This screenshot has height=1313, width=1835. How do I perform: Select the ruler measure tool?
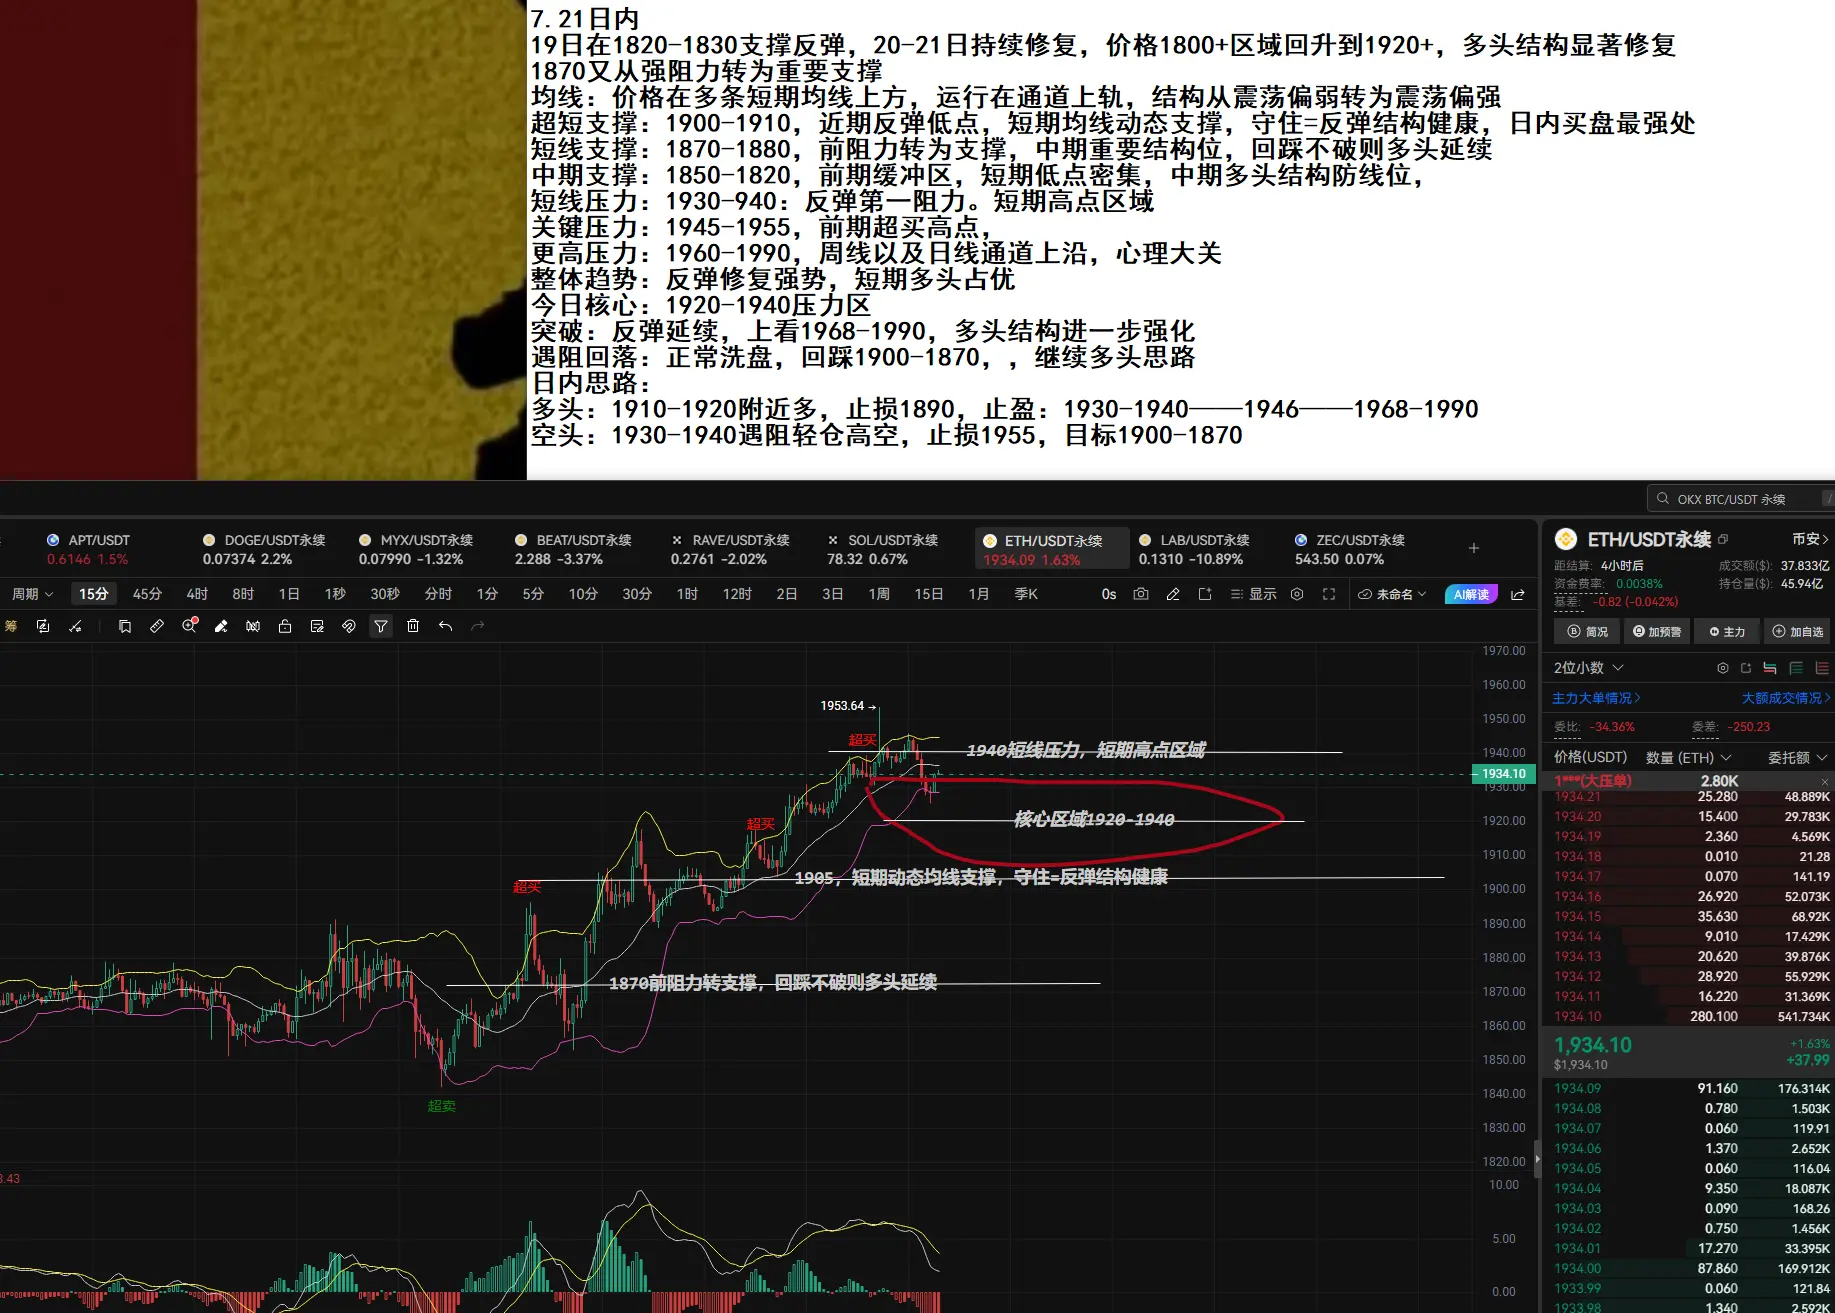pyautogui.click(x=157, y=626)
